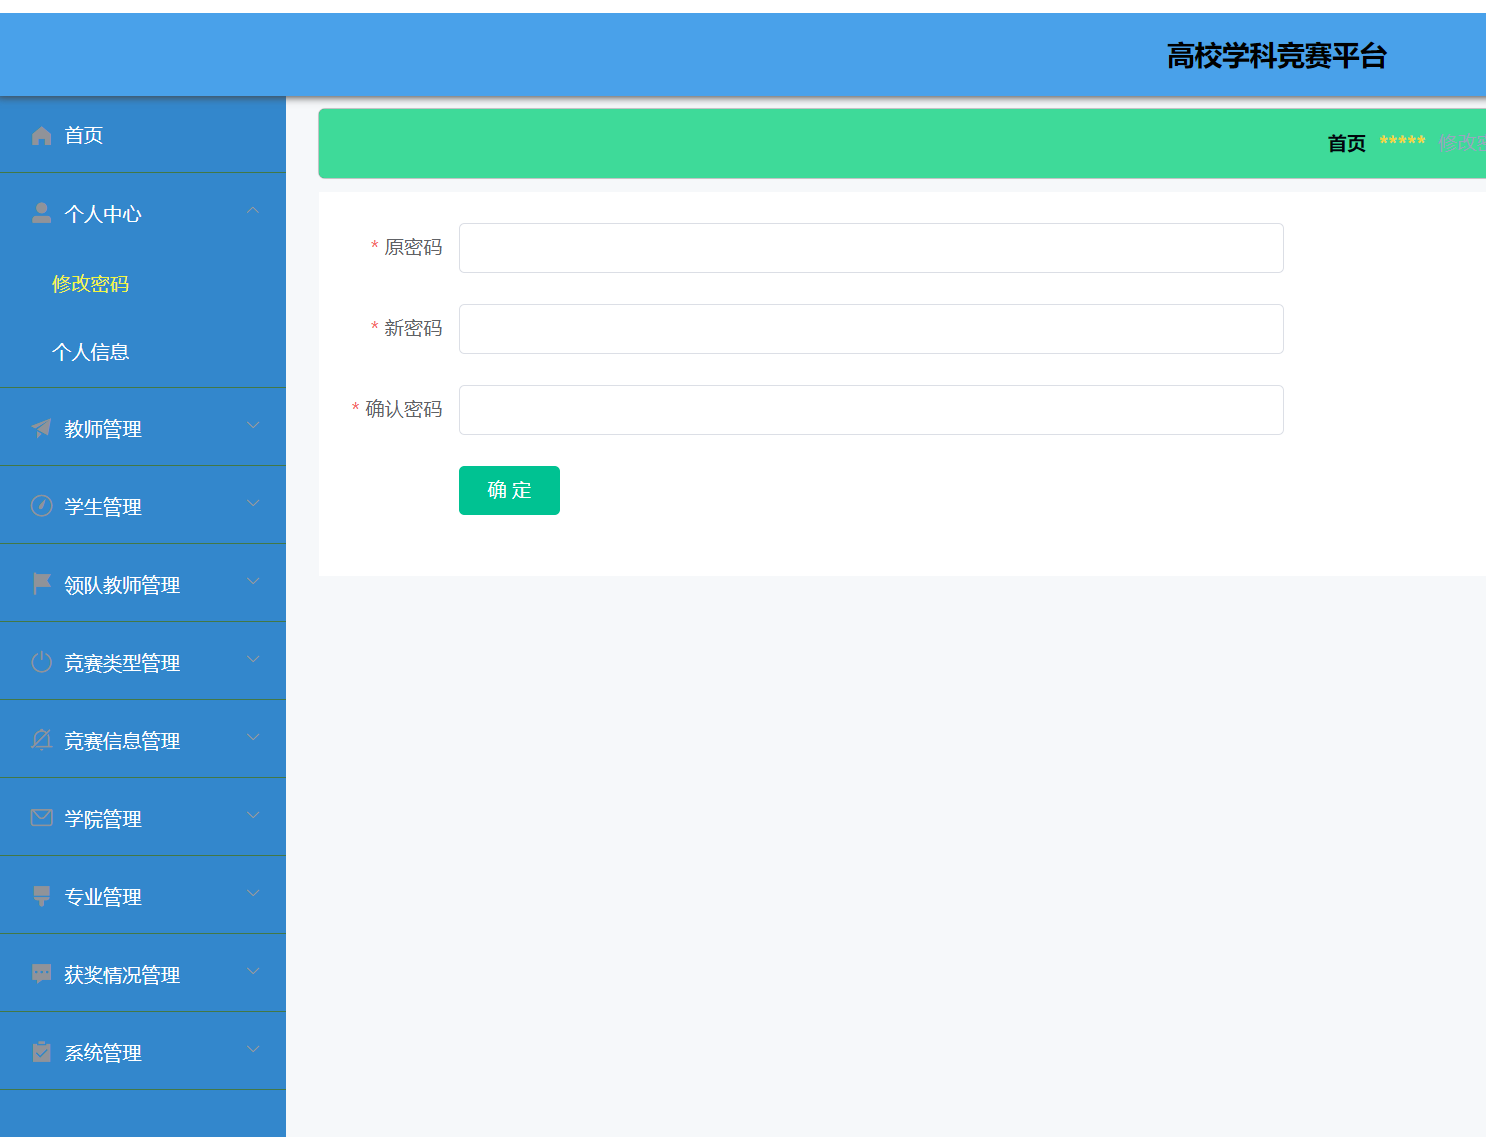
Task: Expand the 学生管理 chevron
Action: click(253, 503)
